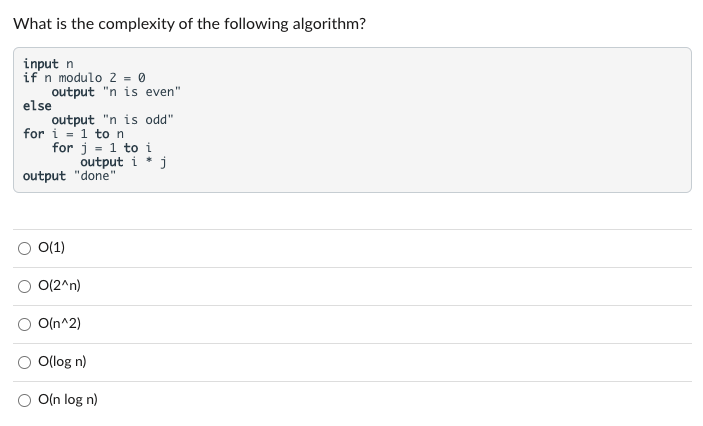Click the "if n modulo 2 = 0" line

point(84,78)
